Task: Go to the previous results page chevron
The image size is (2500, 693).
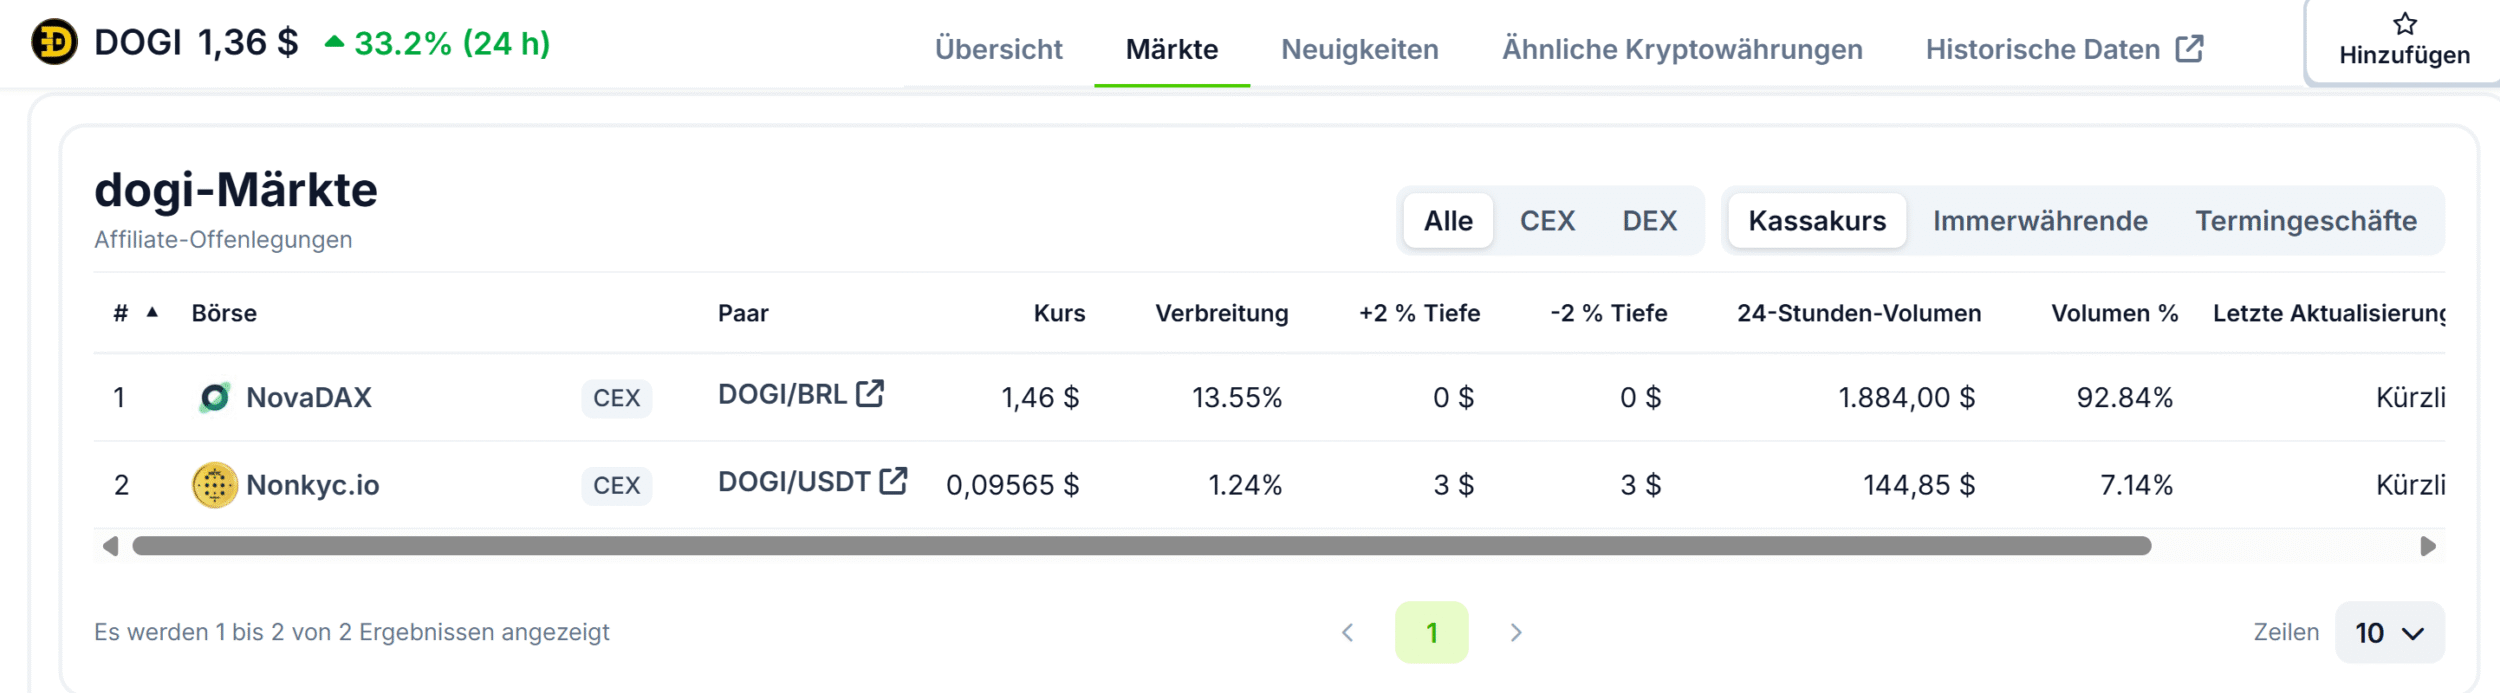Action: 1348,633
